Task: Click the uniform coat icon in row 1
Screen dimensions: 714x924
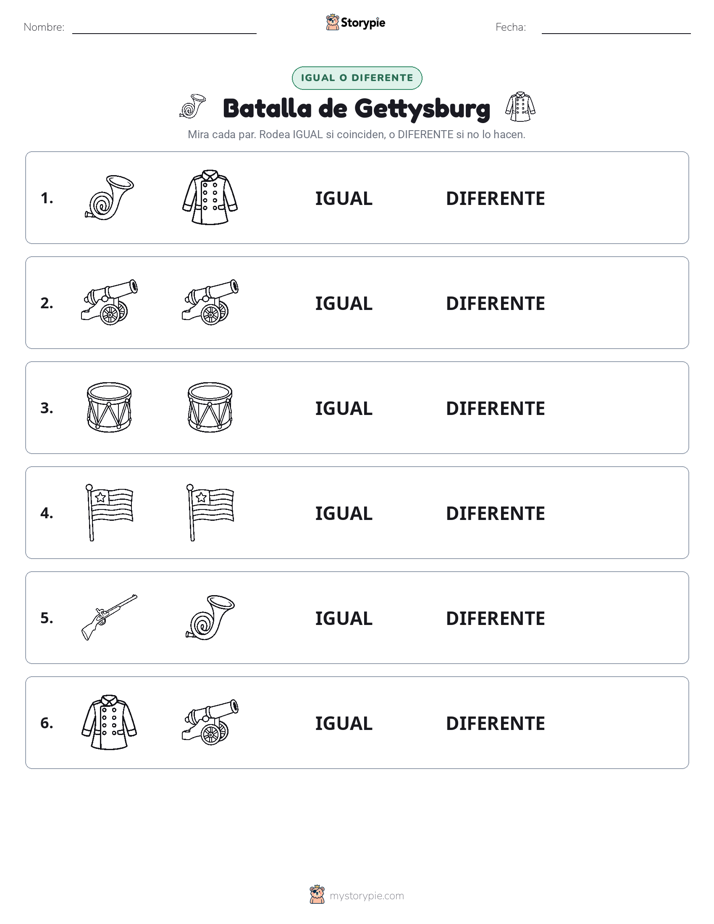Action: click(x=210, y=197)
